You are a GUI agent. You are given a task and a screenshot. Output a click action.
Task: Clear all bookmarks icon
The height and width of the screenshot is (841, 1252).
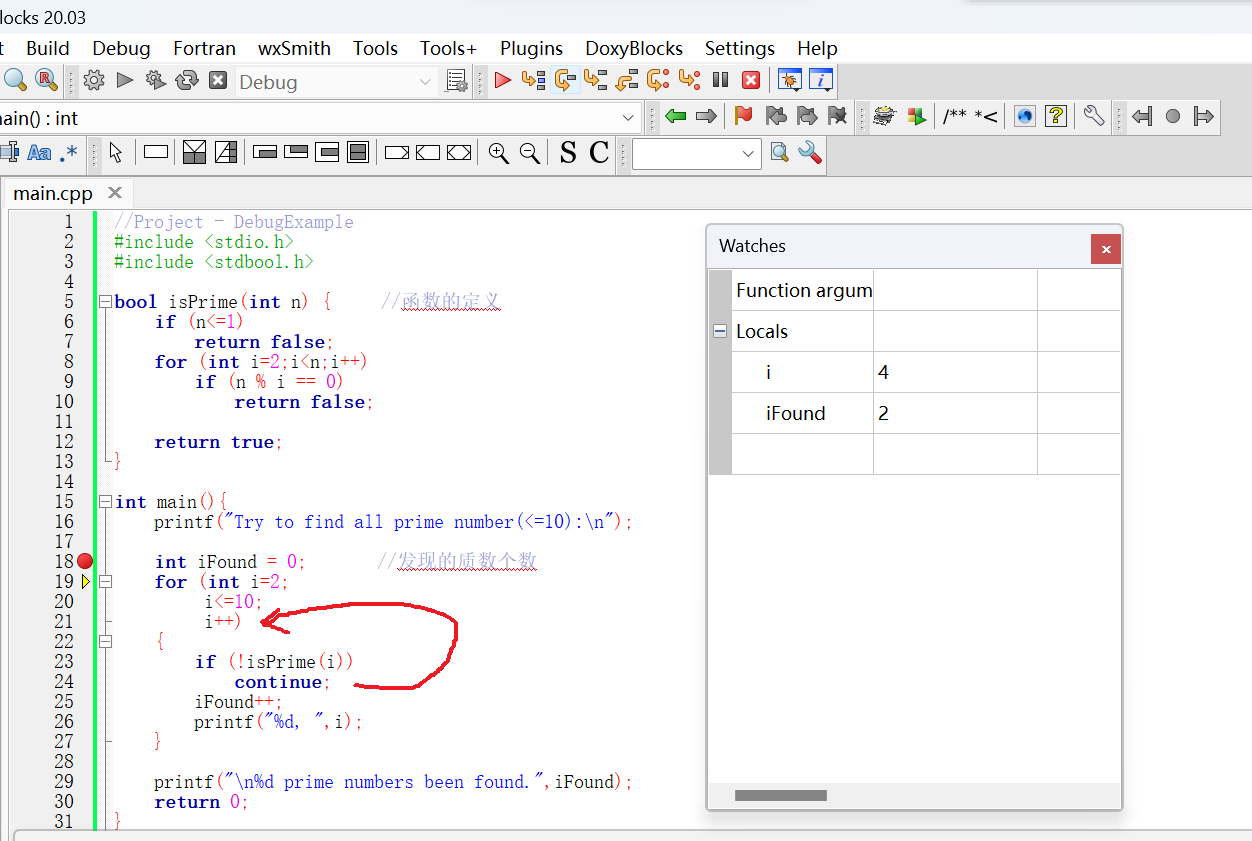pyautogui.click(x=838, y=116)
